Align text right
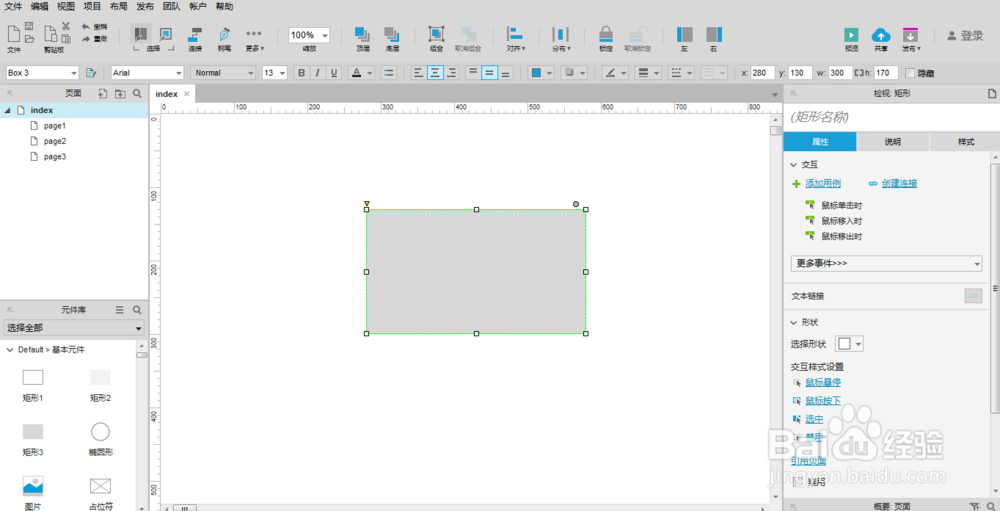This screenshot has height=511, width=1000. point(452,73)
